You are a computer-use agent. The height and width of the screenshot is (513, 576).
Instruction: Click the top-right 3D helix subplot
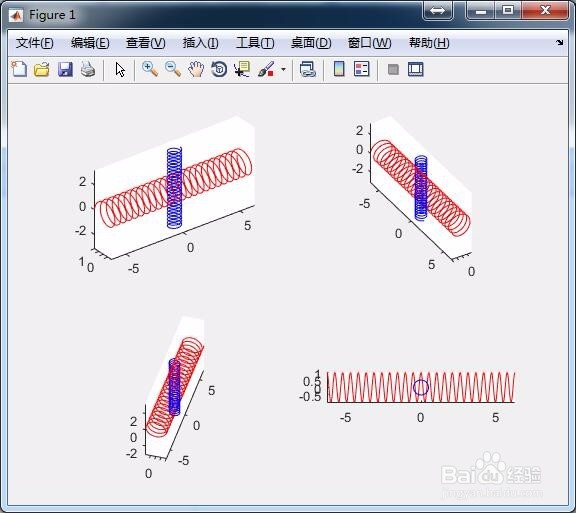pyautogui.click(x=421, y=189)
